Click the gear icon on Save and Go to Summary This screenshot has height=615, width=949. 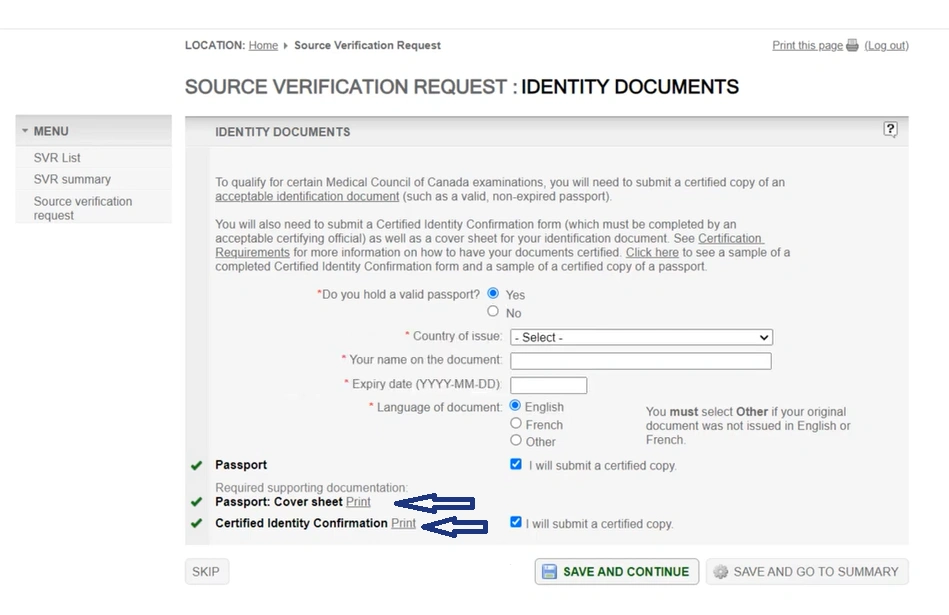(720, 572)
